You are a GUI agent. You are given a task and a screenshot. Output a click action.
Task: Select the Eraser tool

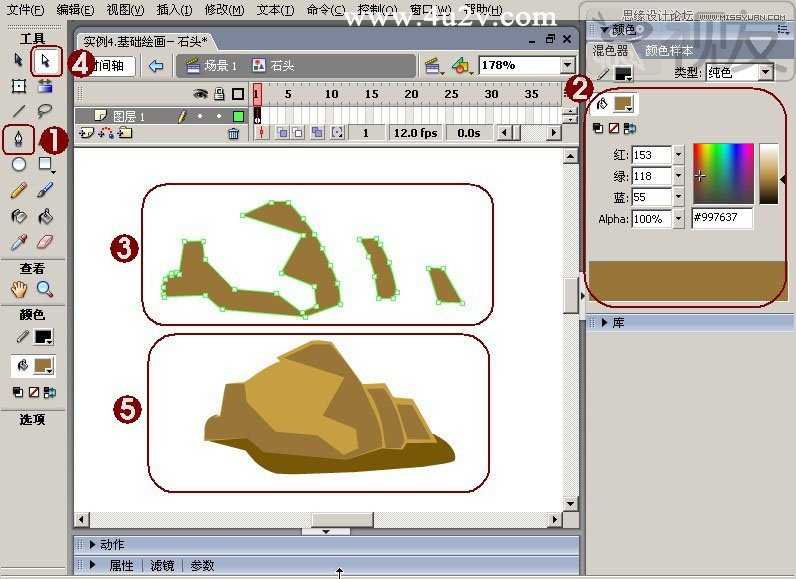45,242
